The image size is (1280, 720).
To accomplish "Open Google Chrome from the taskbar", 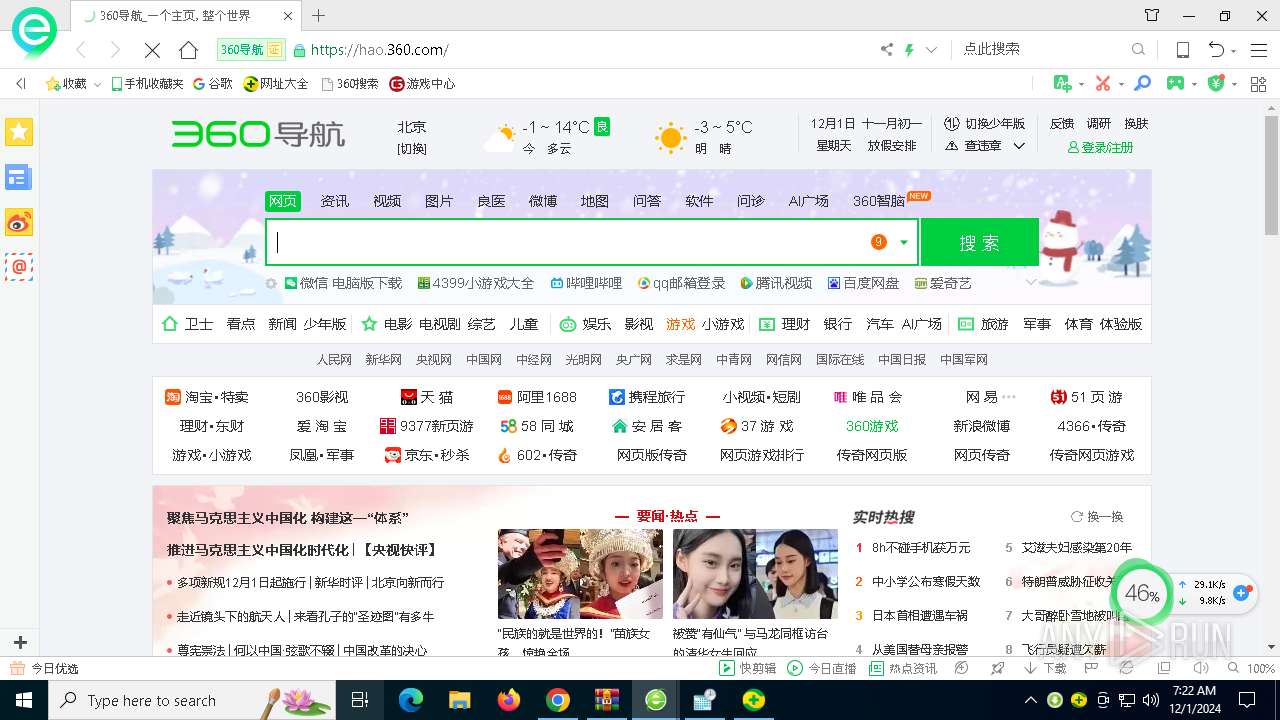I will point(558,700).
